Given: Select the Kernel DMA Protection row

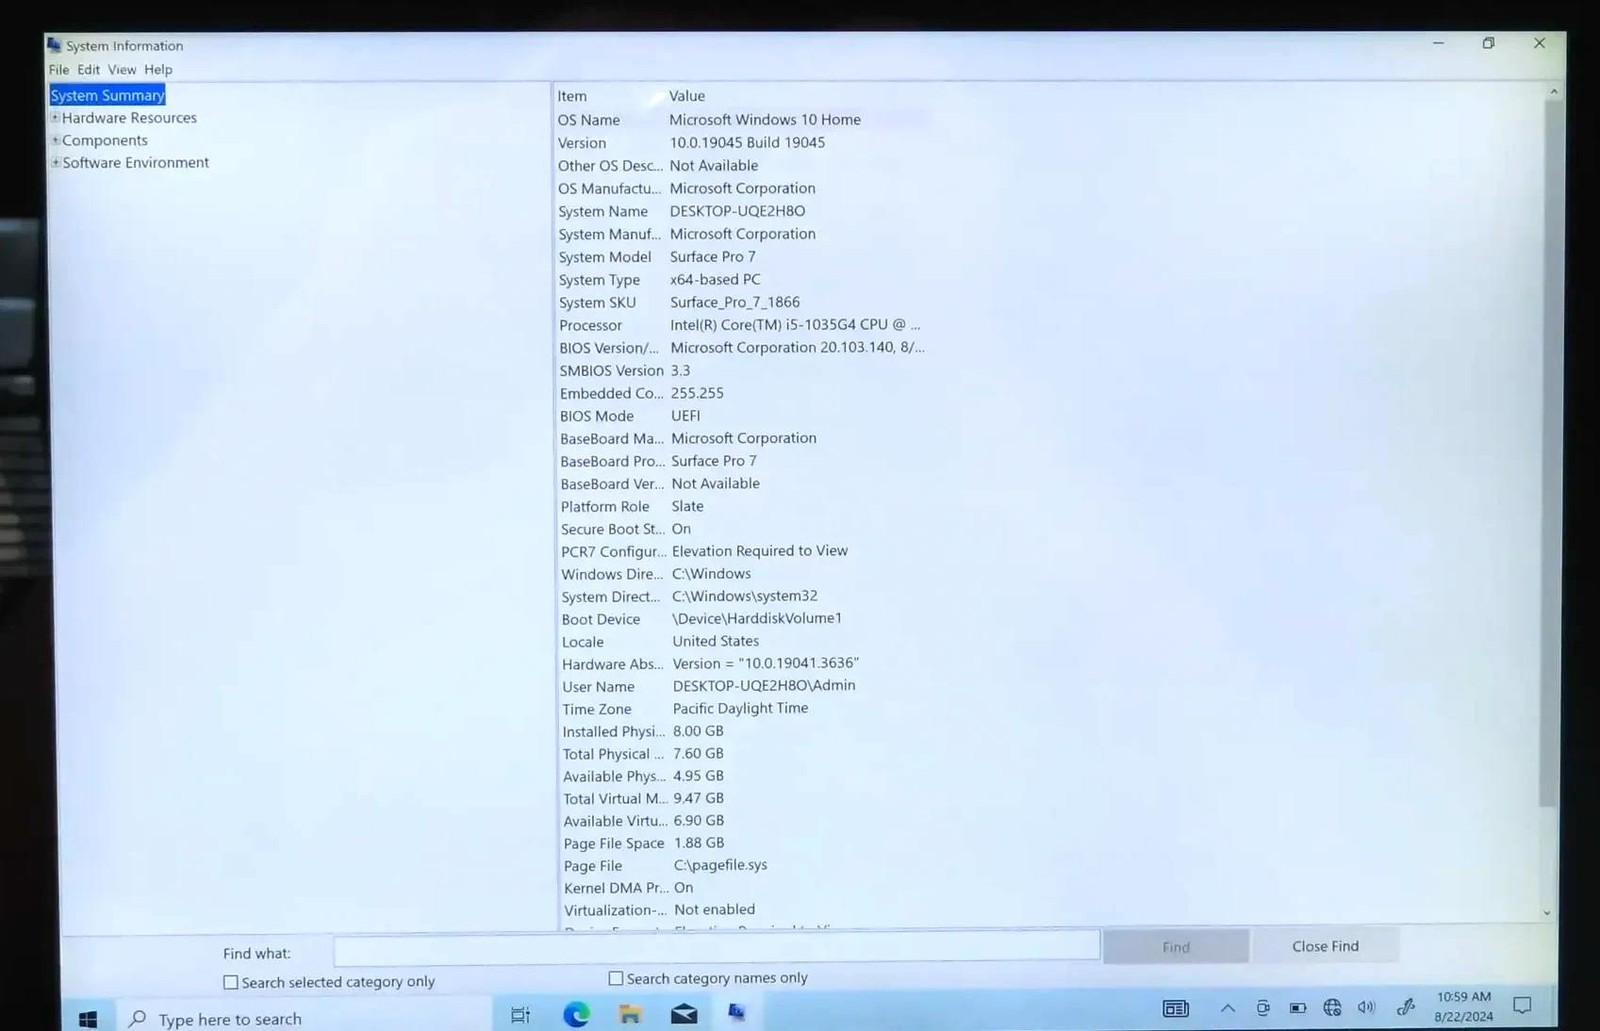Looking at the screenshot, I should pos(629,887).
